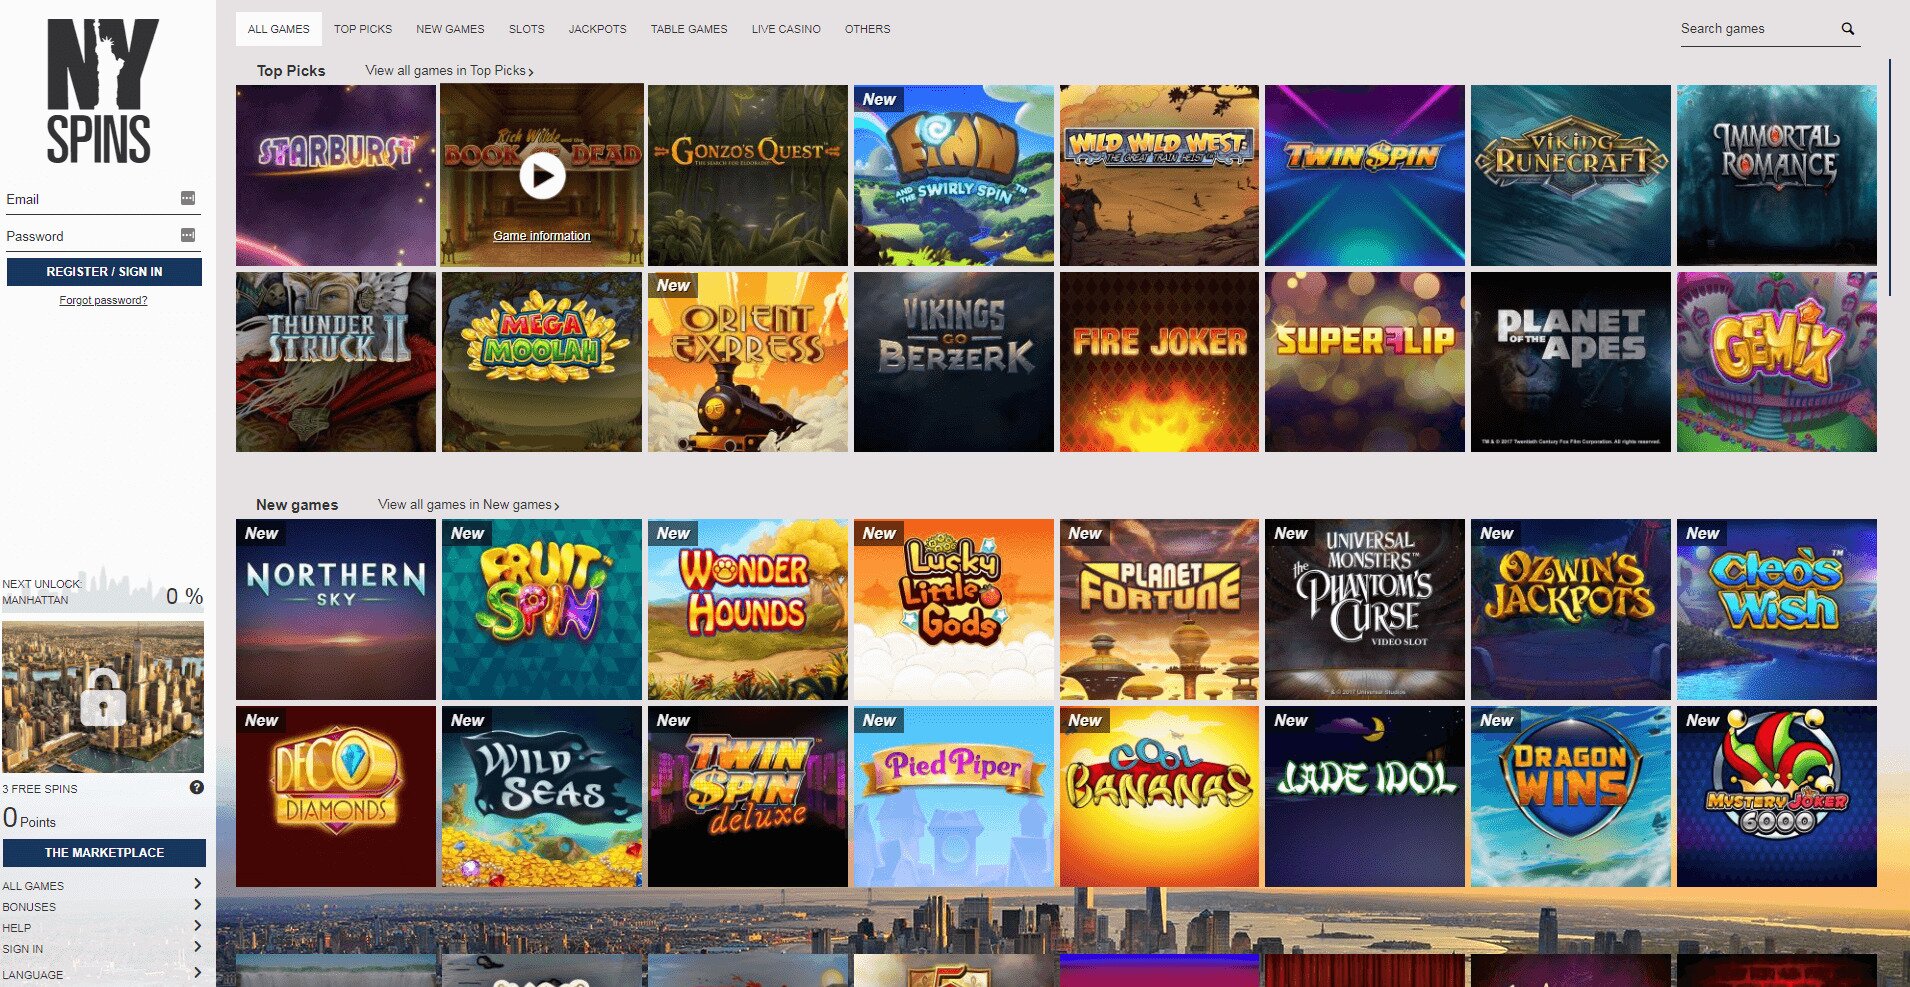Viewport: 1910px width, 987px height.
Task: Open the LIVE CASINO tab
Action: click(x=785, y=29)
